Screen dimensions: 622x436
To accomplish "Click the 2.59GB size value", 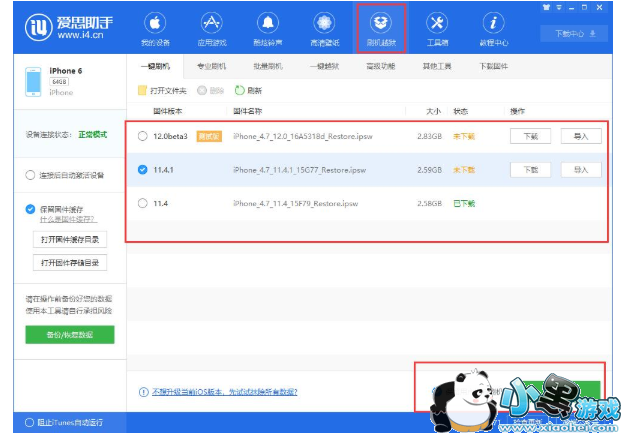I will click(429, 170).
